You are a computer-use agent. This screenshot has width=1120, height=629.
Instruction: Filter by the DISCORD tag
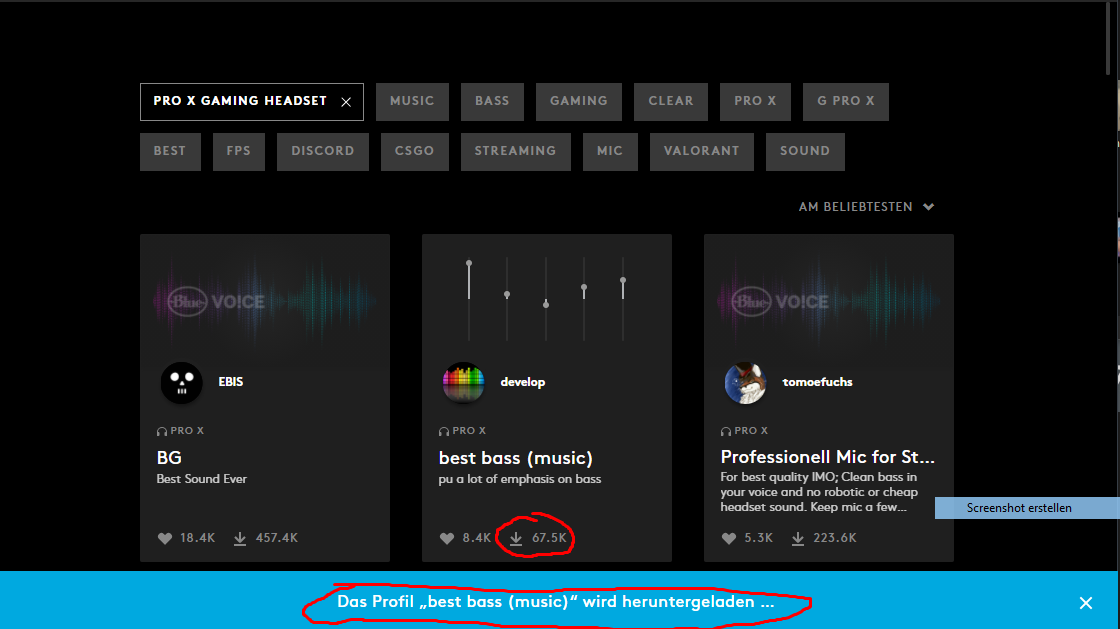[323, 151]
